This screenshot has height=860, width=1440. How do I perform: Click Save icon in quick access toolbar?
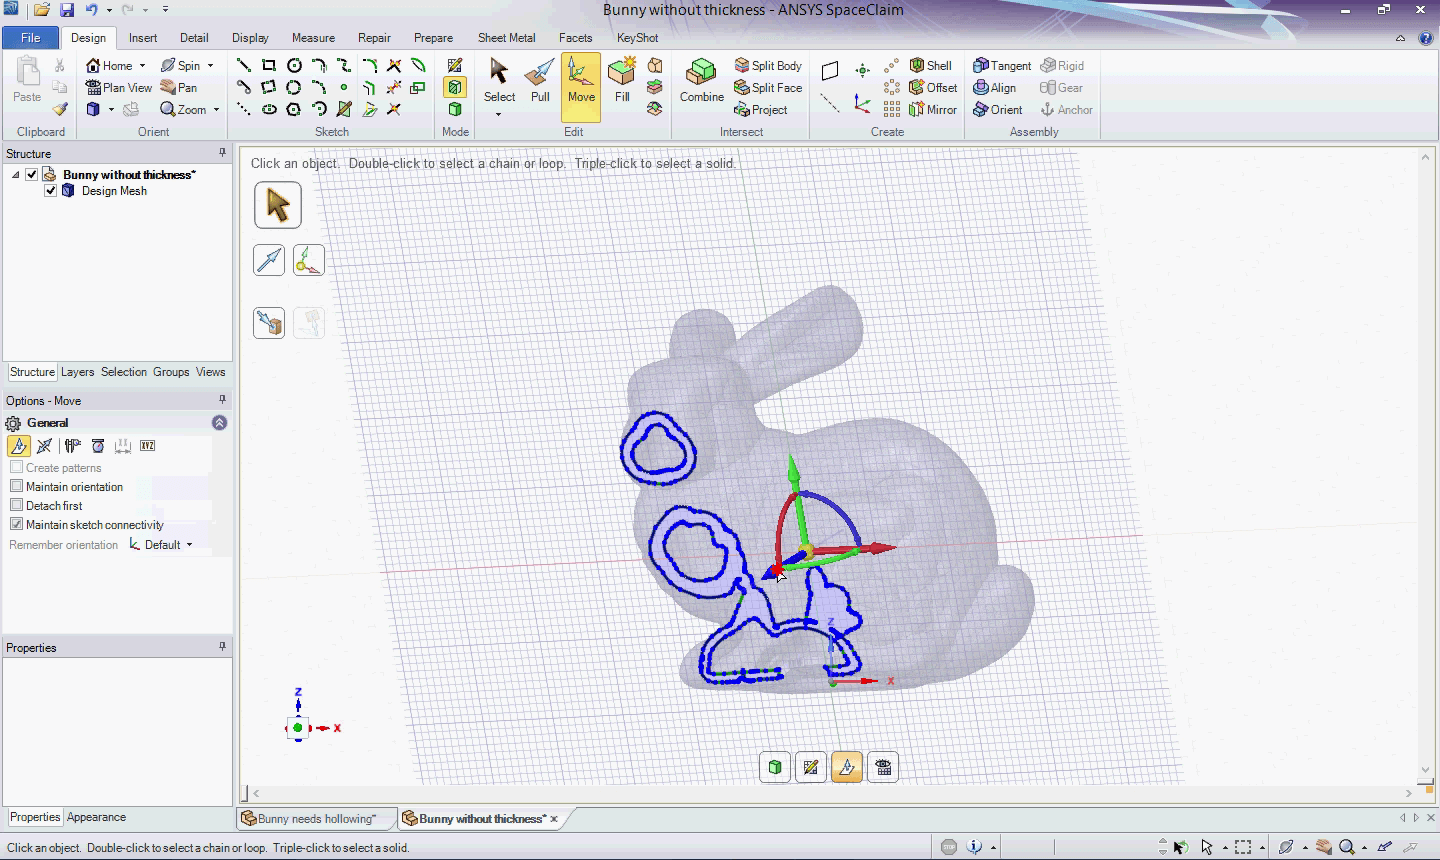66,10
